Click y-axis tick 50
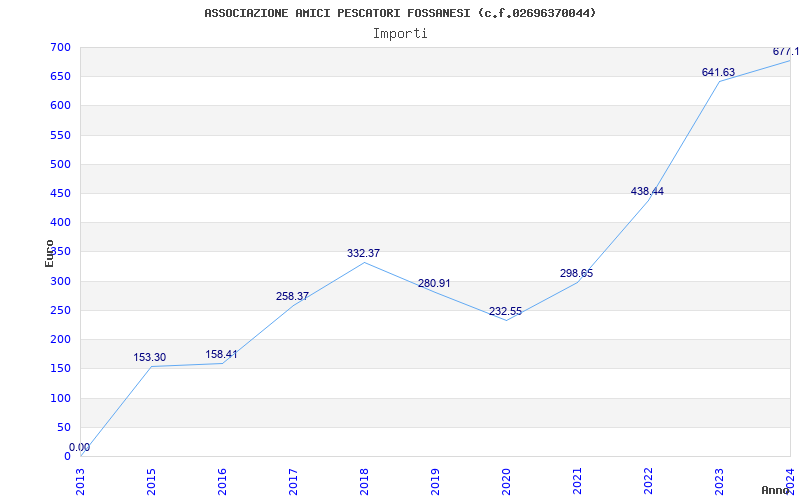Image resolution: width=800 pixels, height=500 pixels. [x=64, y=427]
